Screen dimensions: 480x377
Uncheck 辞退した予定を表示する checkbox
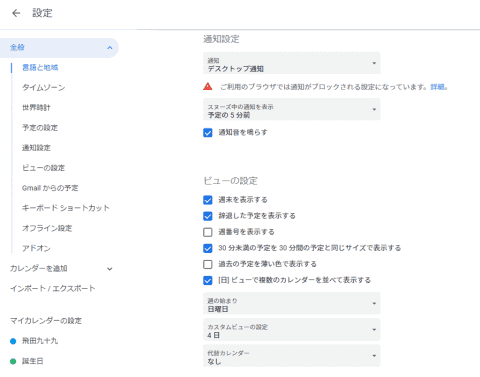pos(208,216)
